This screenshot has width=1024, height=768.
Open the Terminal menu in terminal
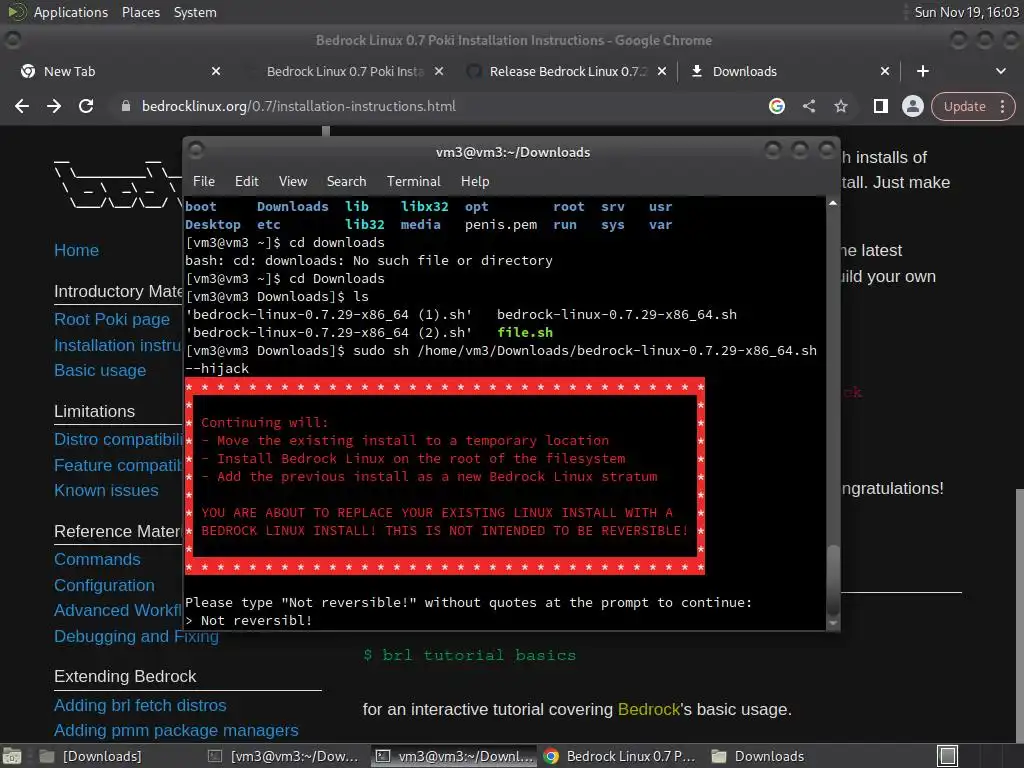(x=413, y=181)
